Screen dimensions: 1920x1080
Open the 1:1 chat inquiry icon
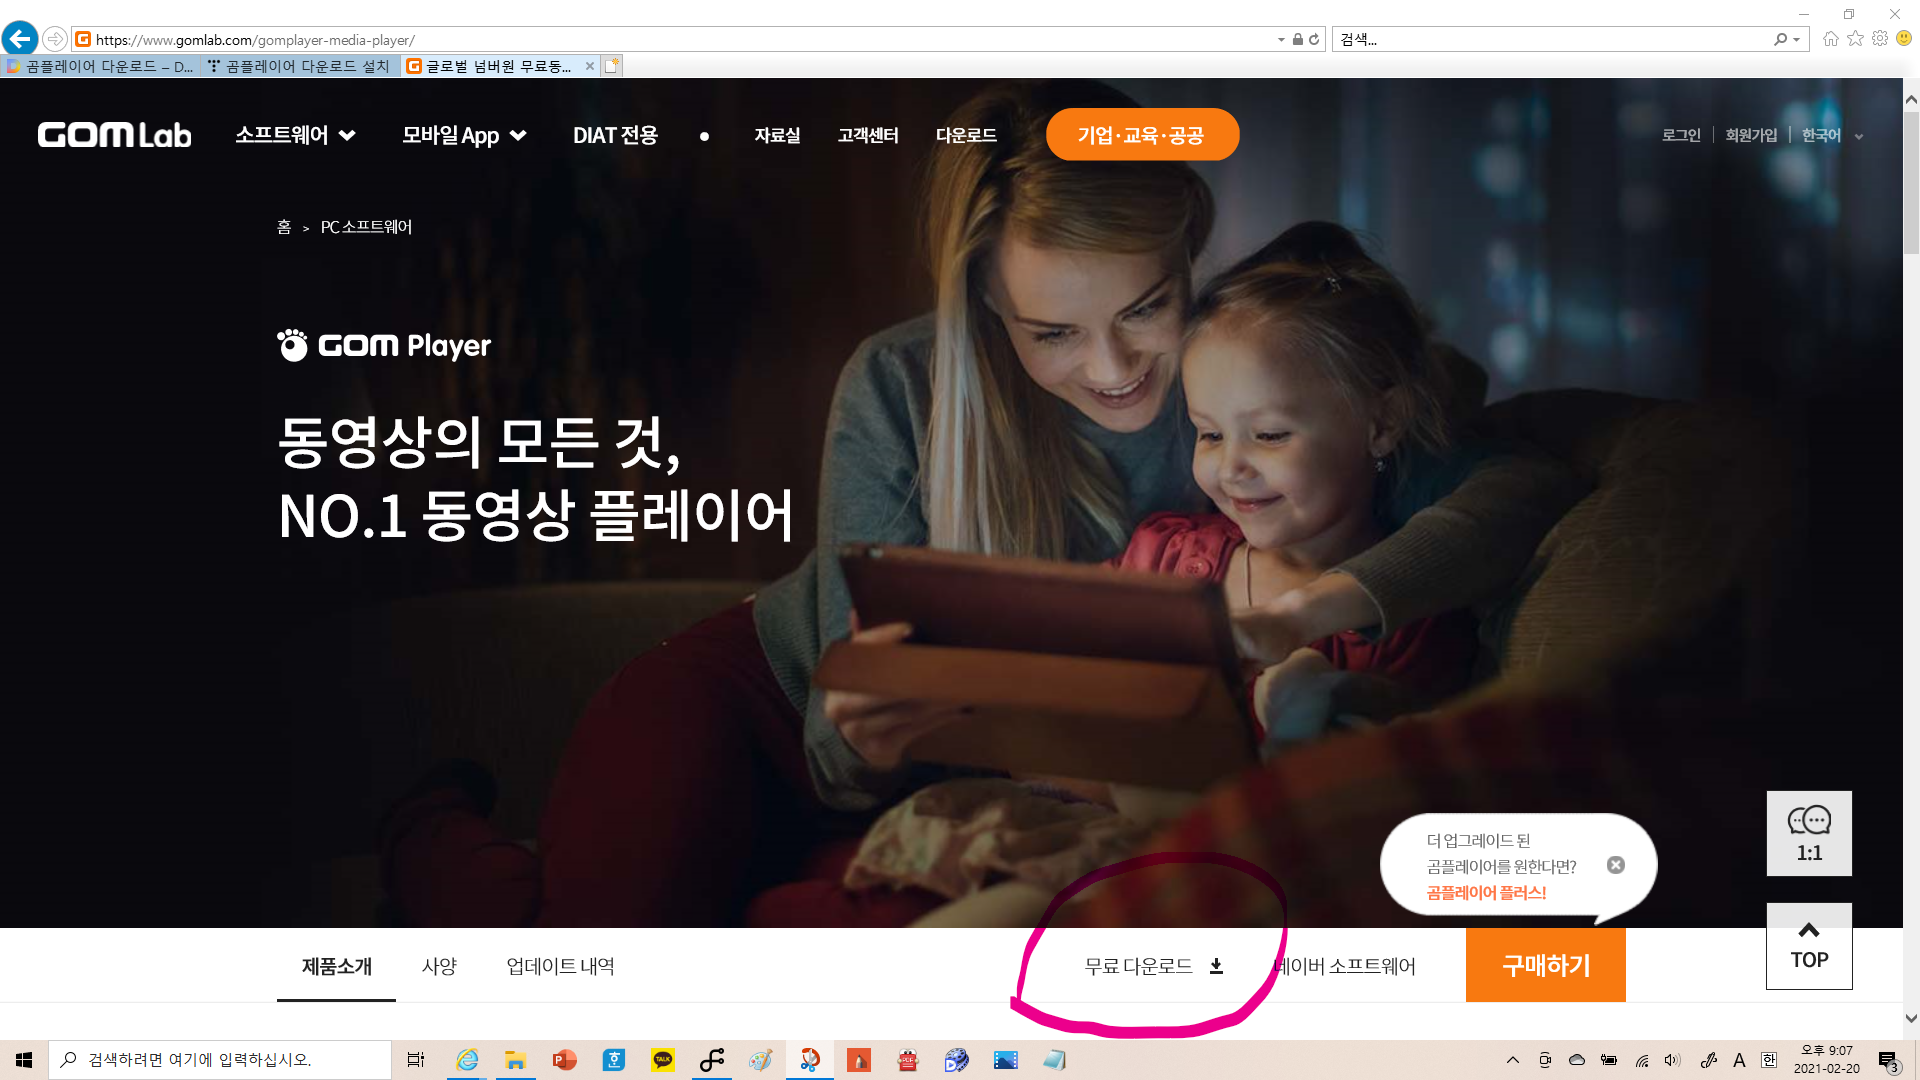tap(1808, 833)
